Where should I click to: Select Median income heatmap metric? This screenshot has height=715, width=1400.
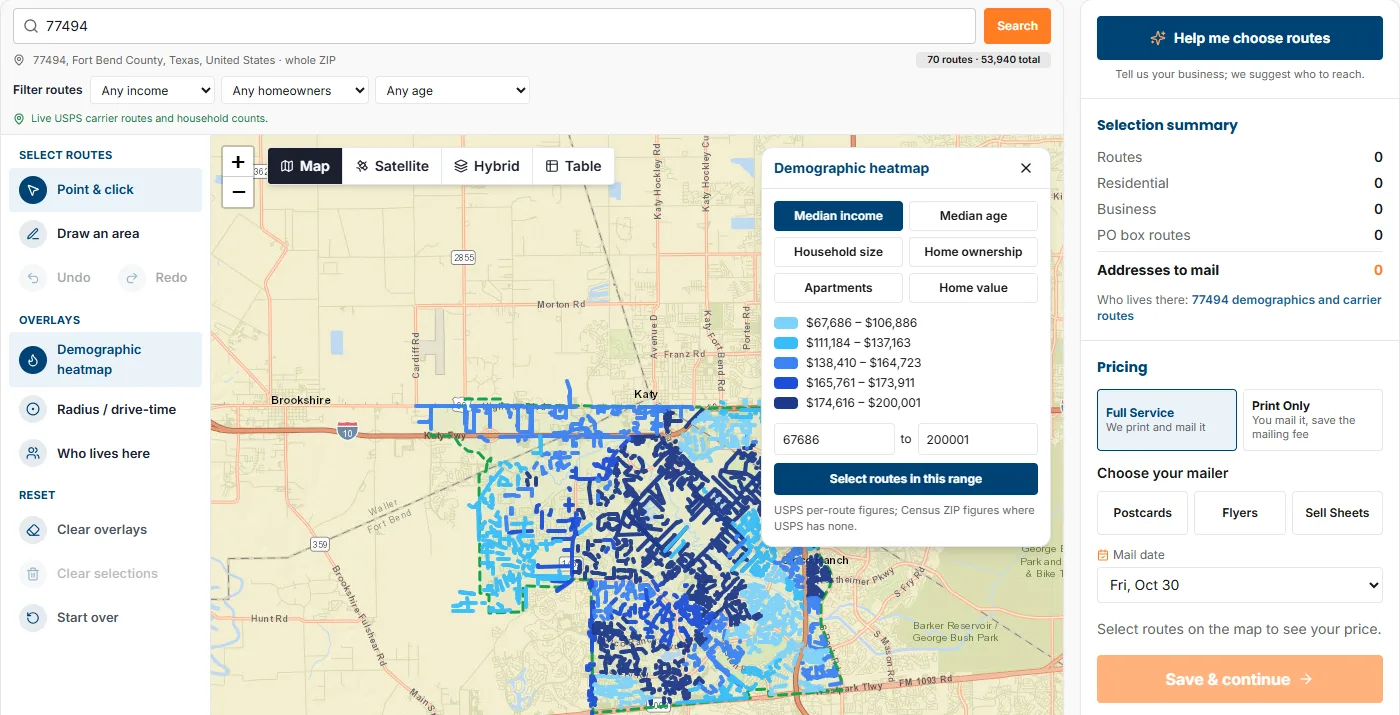tap(838, 216)
